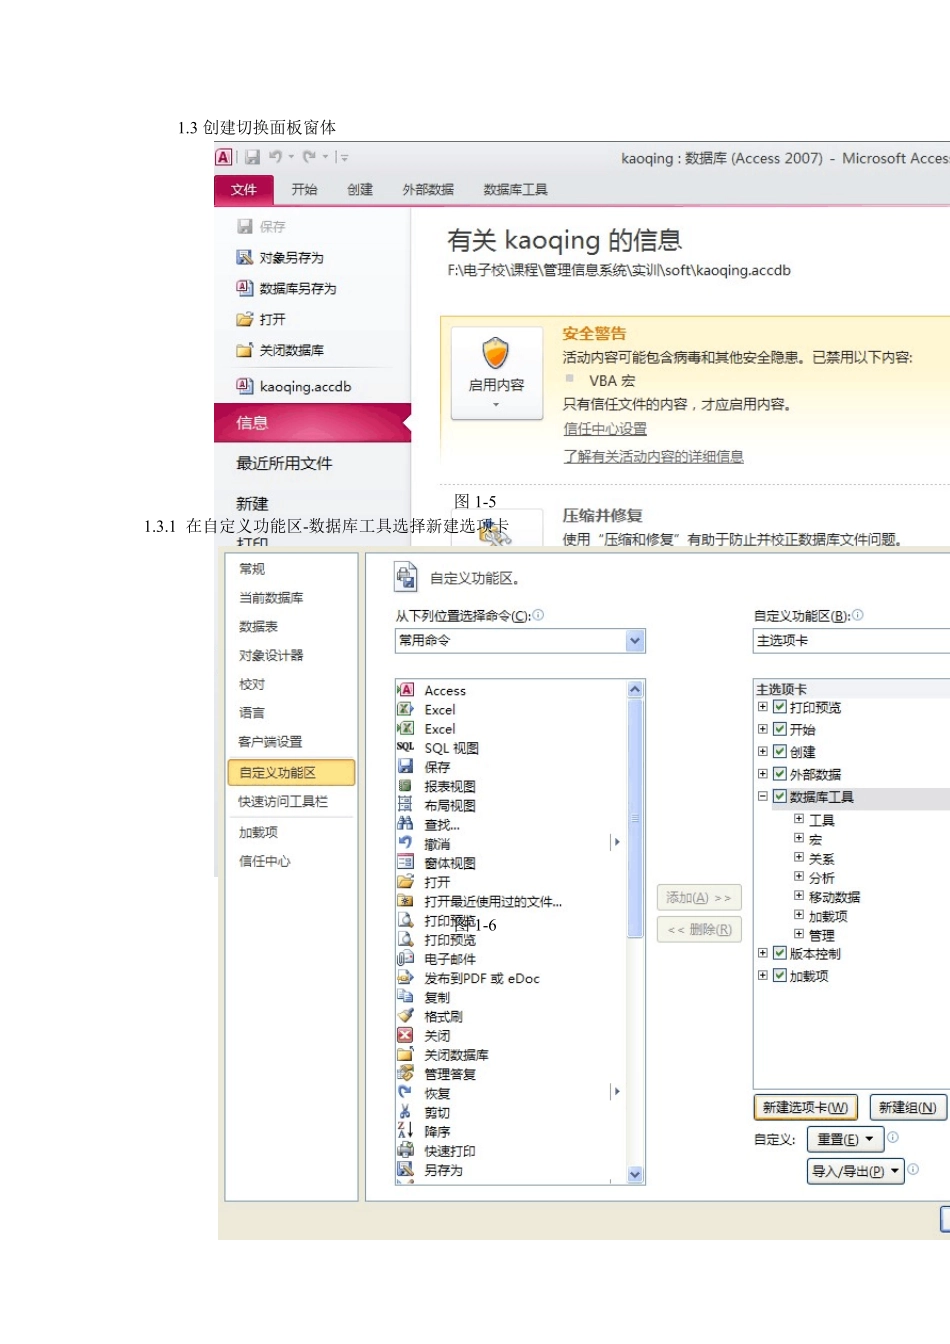Click command list scroll-down arrow

[634, 1175]
